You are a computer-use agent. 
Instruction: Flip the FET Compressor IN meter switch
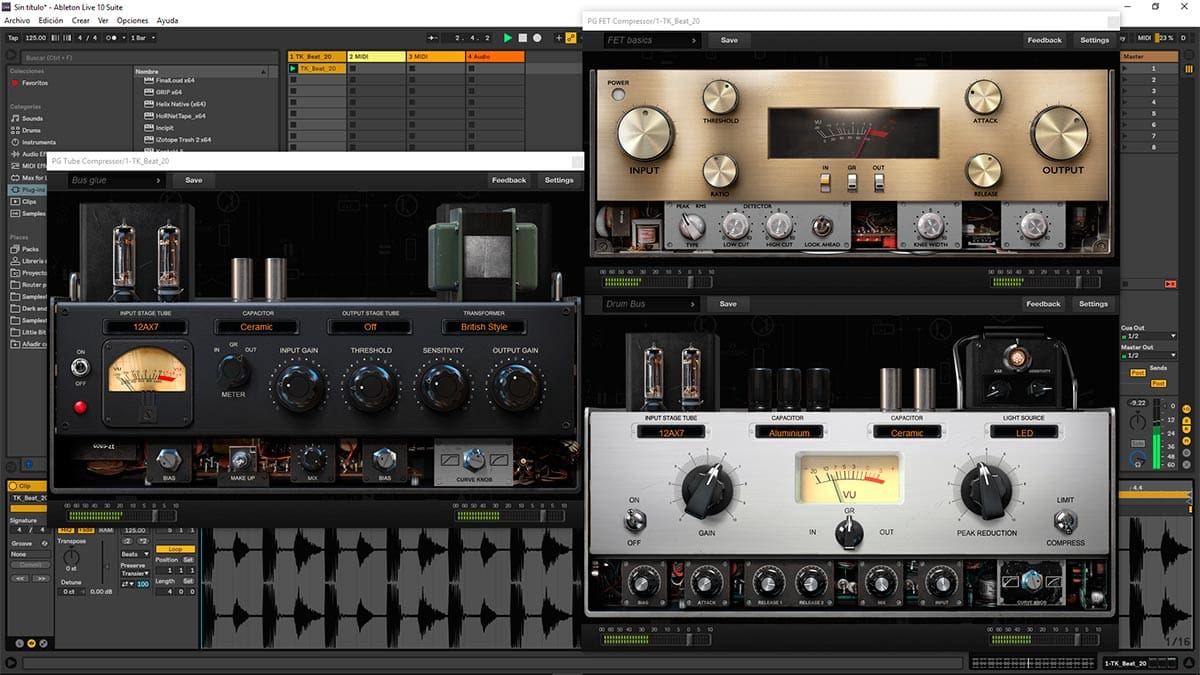[x=826, y=181]
